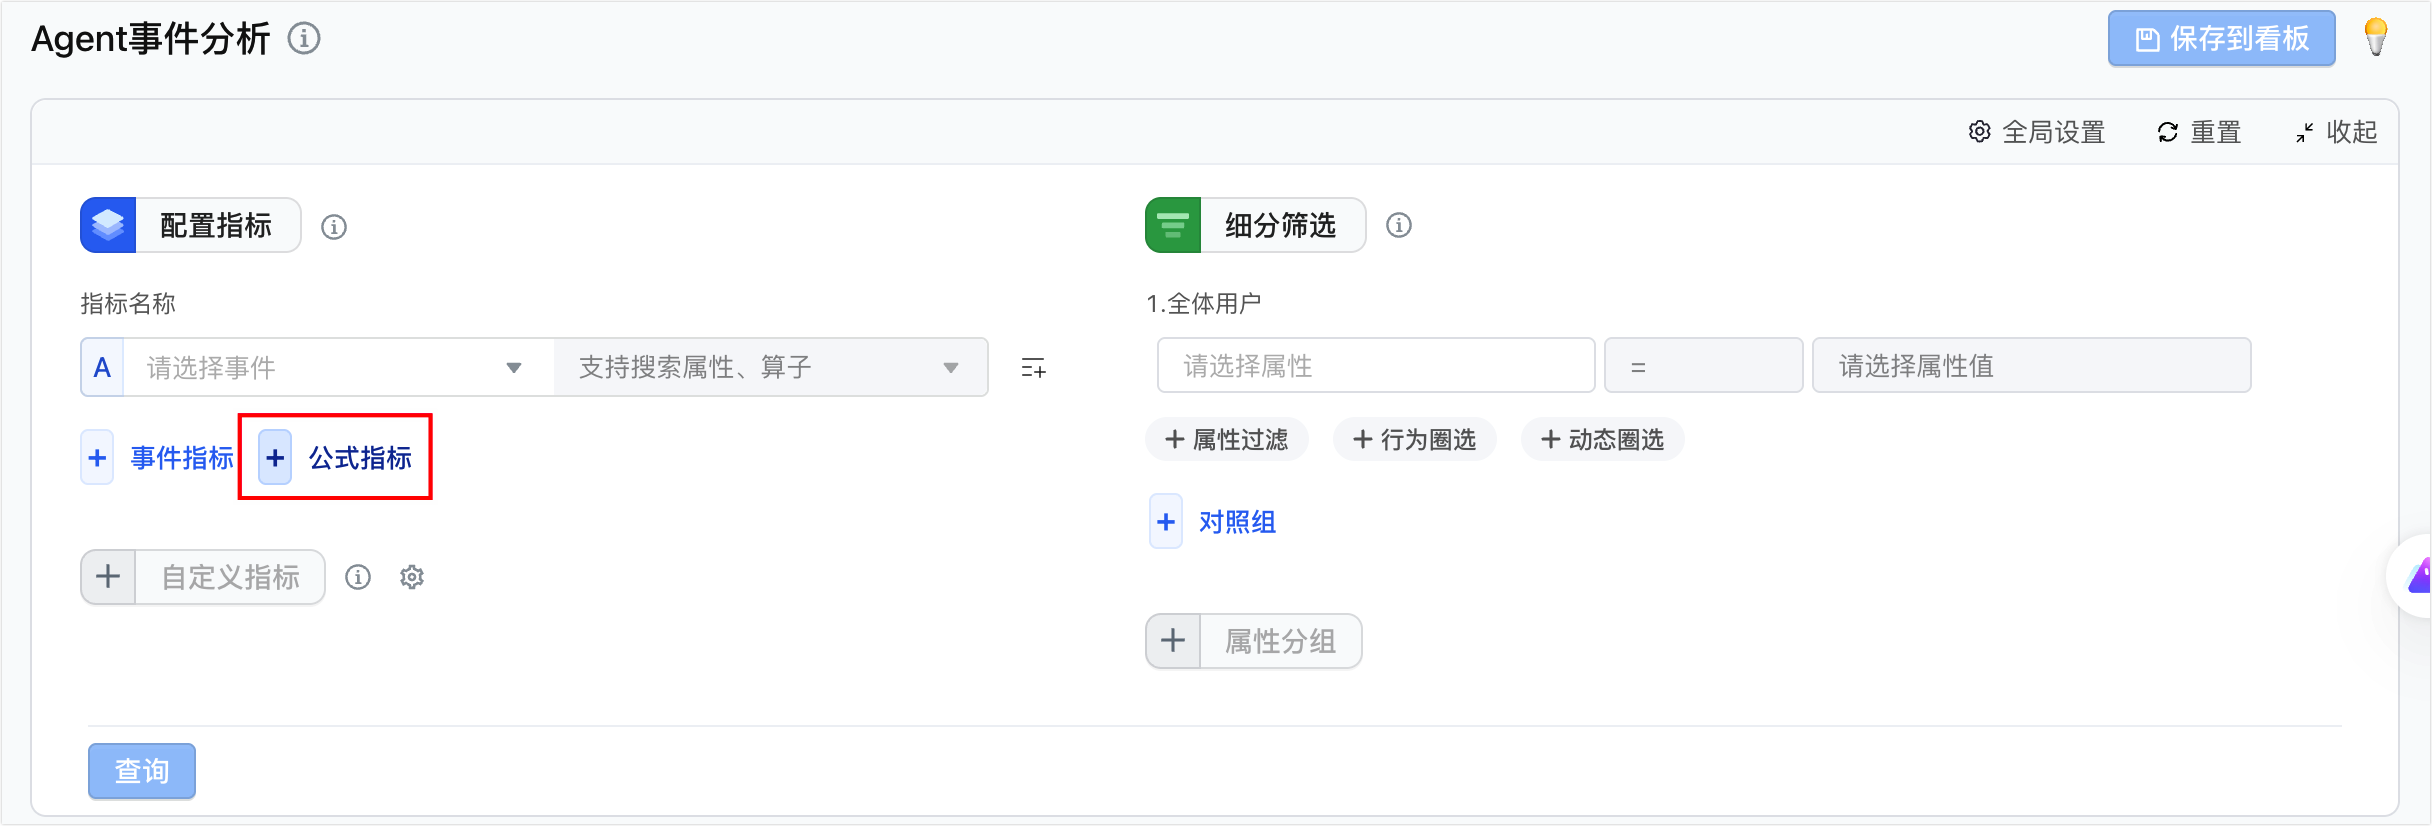Click info icon beside 自定义指标
This screenshot has width=2432, height=826.
tap(358, 577)
